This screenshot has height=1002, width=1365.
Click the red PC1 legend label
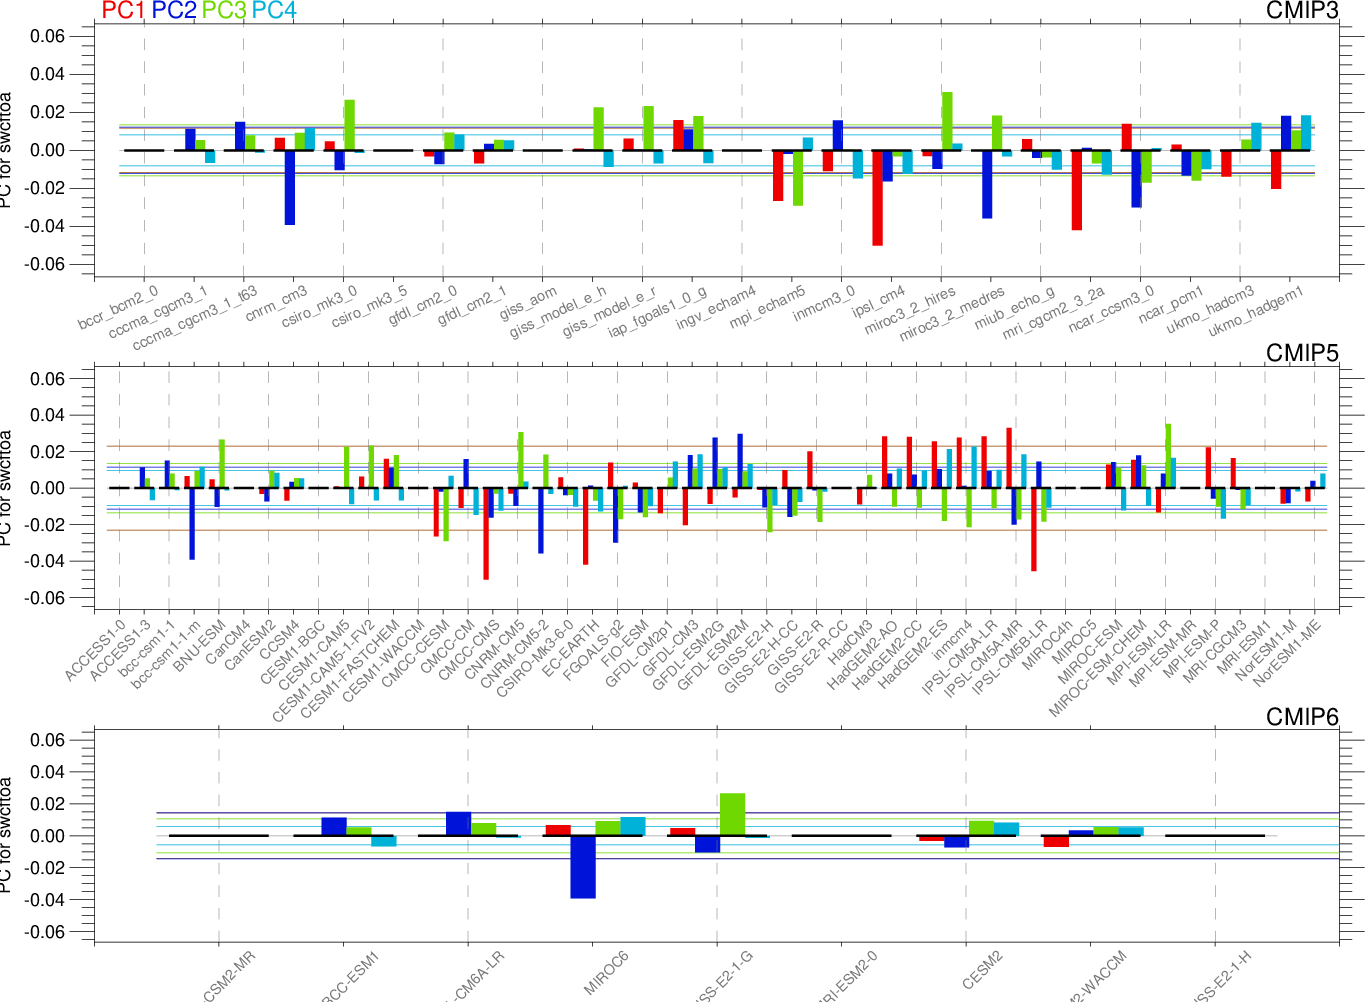[x=123, y=11]
